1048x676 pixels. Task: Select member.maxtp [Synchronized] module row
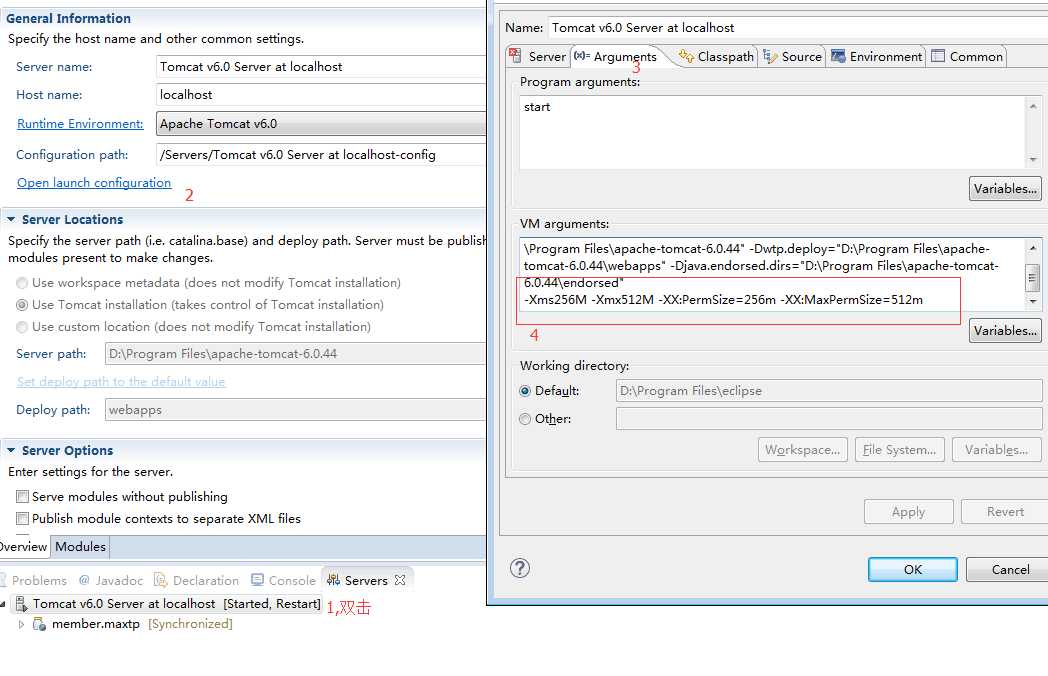pos(142,624)
